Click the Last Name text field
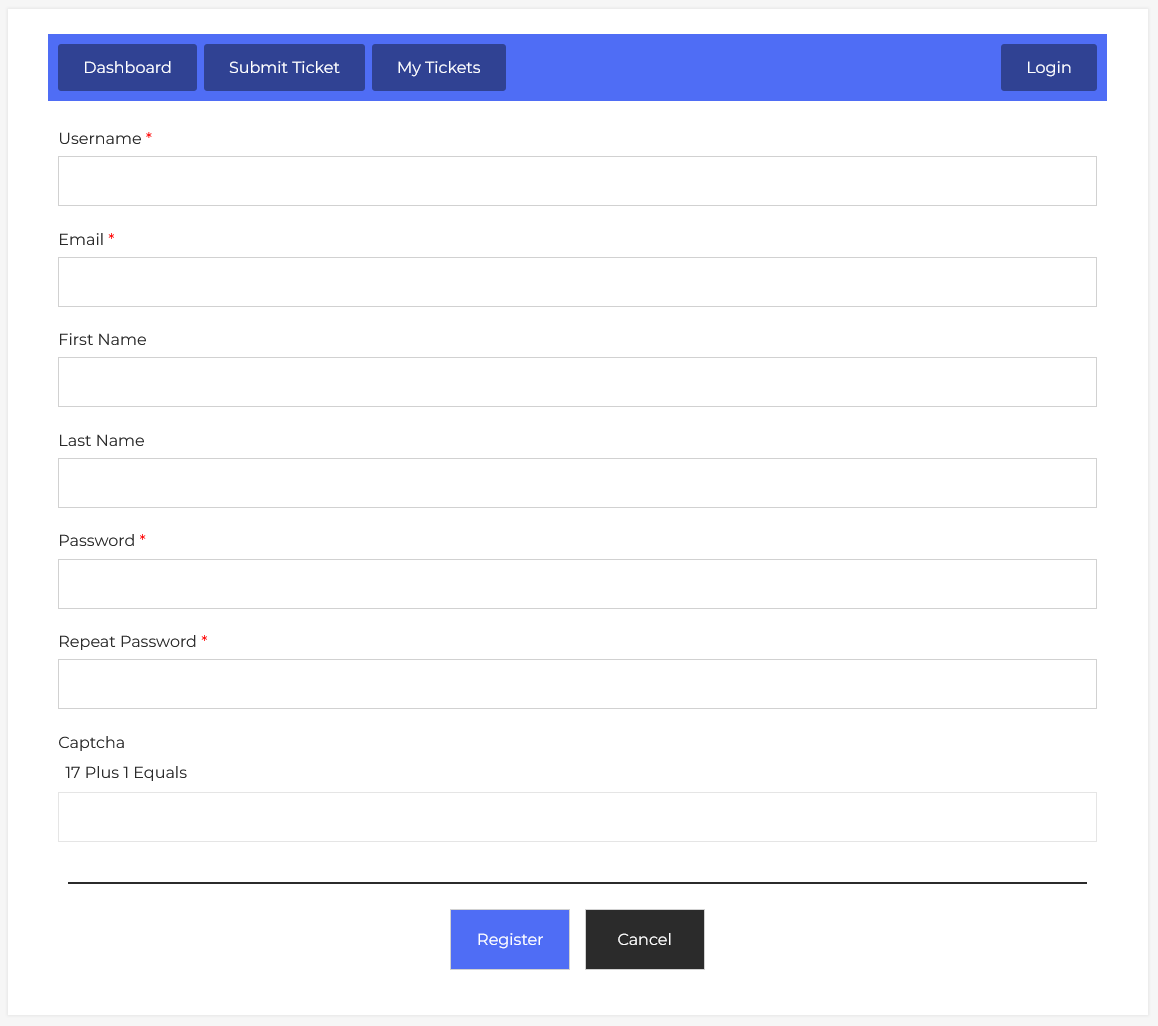 (577, 483)
